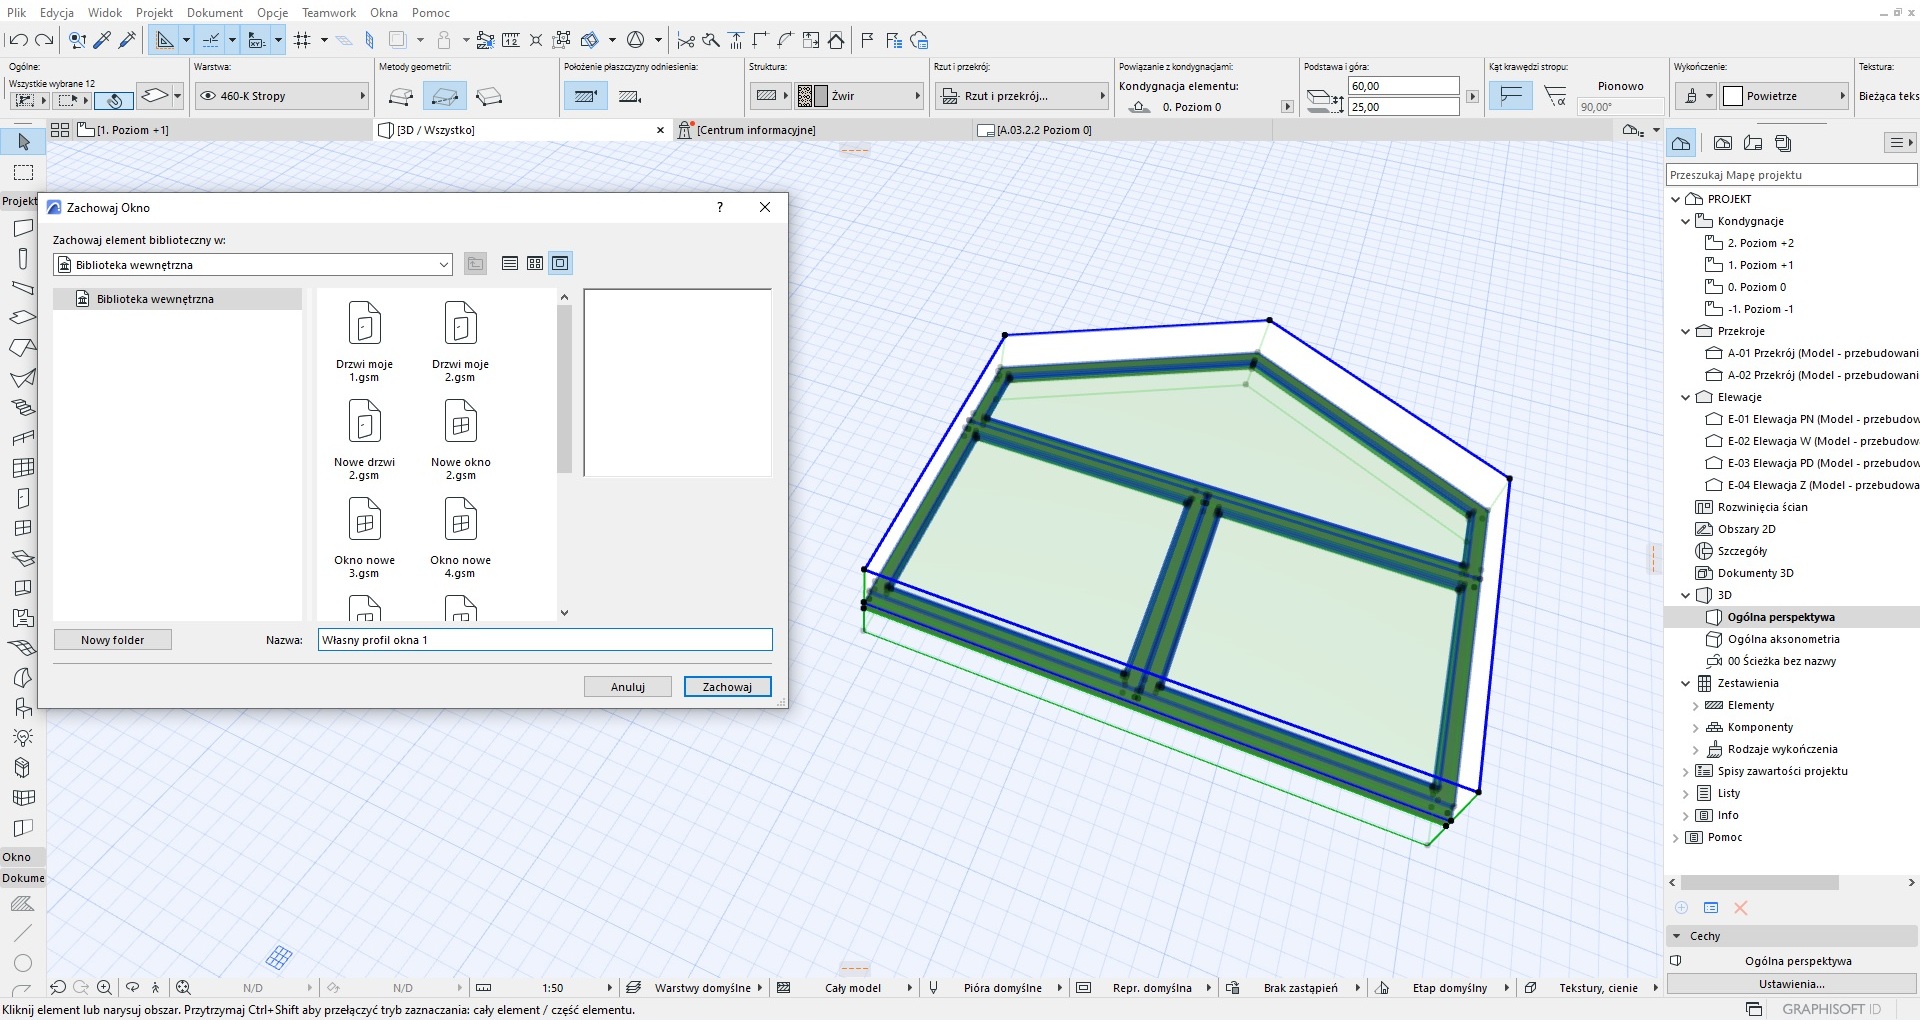This screenshot has height=1020, width=1920.
Task: Collapse the Elewacje tree node
Action: [1685, 397]
